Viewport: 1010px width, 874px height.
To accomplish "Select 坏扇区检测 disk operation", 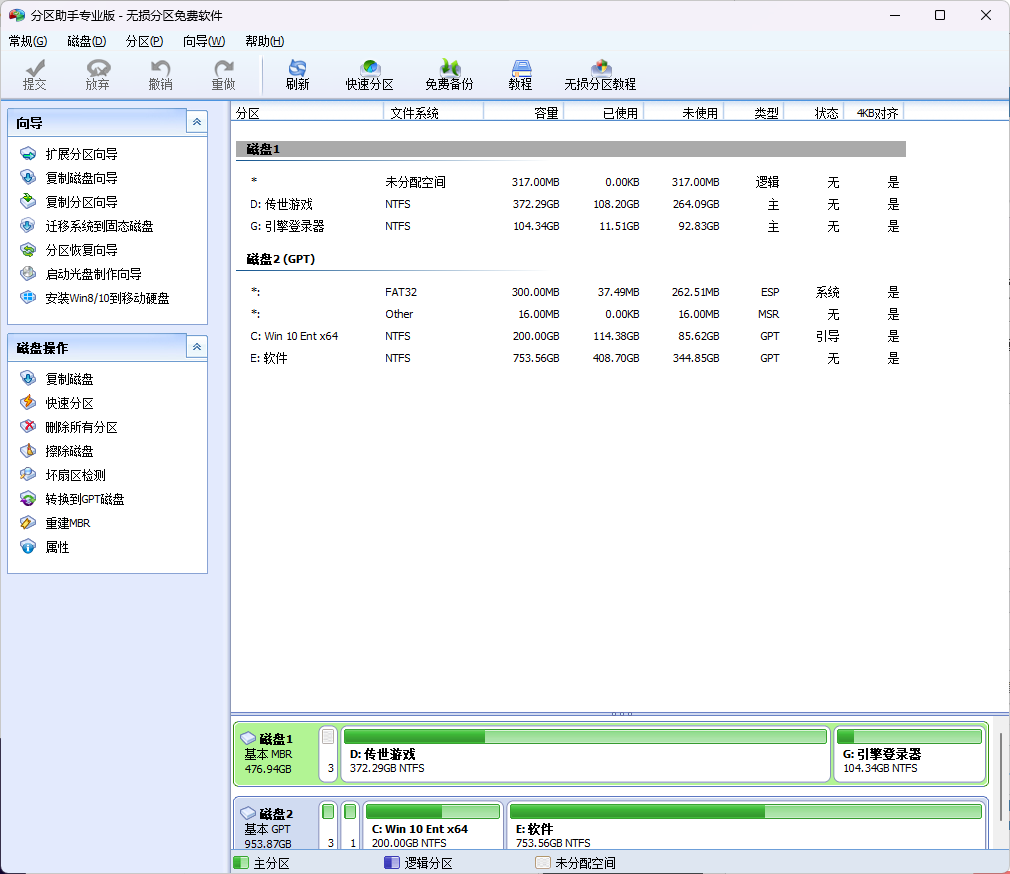I will [75, 475].
